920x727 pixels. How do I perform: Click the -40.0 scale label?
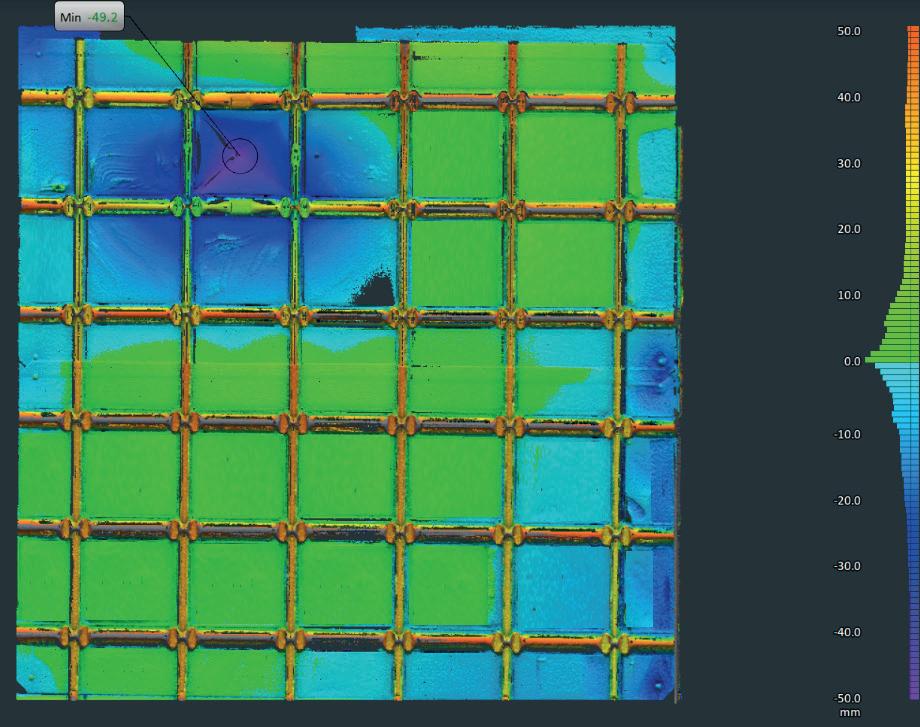[x=847, y=633]
